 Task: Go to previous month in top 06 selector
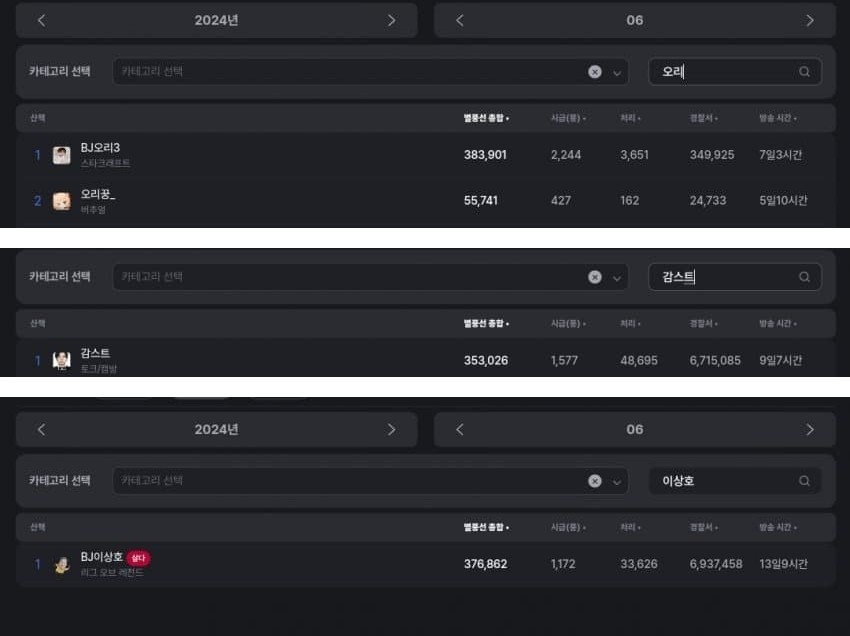pyautogui.click(x=460, y=21)
